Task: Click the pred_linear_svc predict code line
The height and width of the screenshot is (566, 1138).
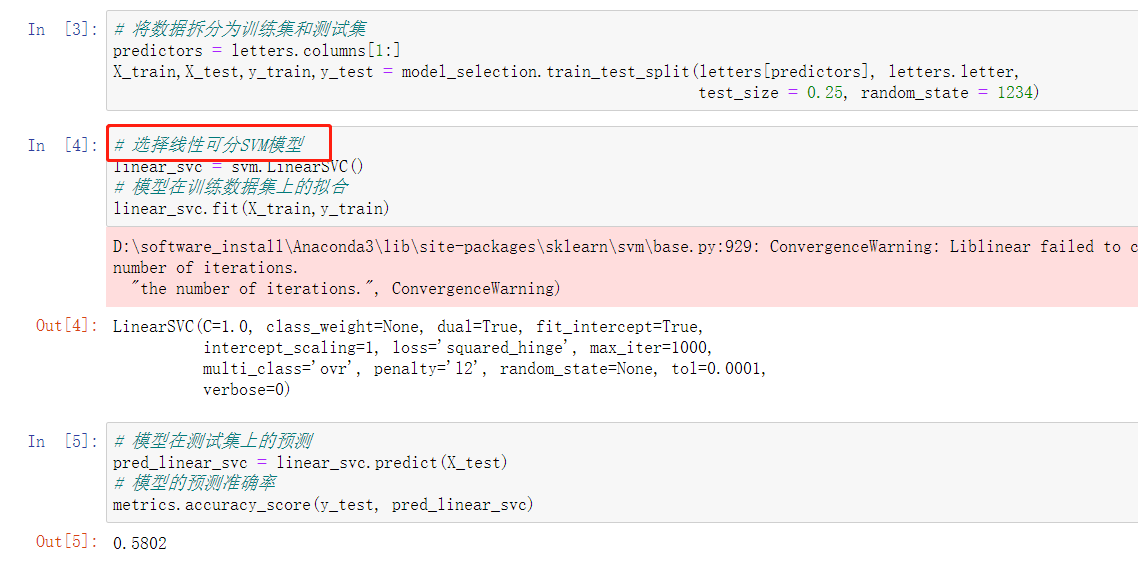Action: (x=310, y=462)
